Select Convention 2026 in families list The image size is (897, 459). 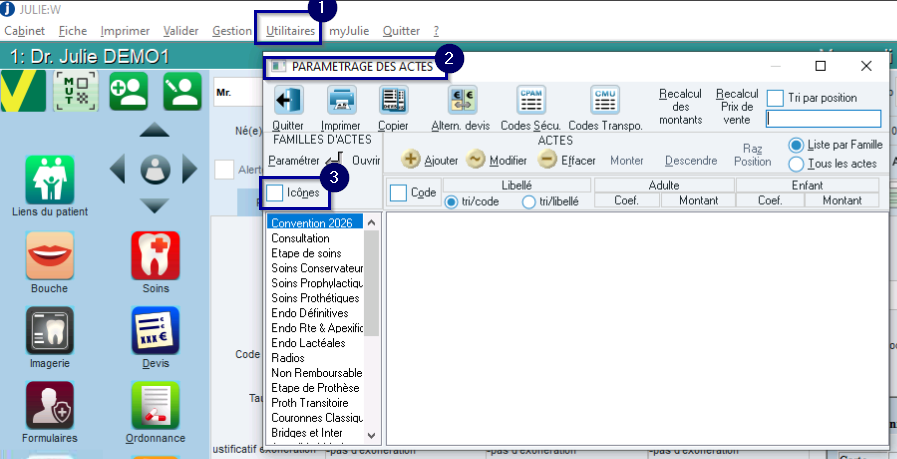click(315, 223)
